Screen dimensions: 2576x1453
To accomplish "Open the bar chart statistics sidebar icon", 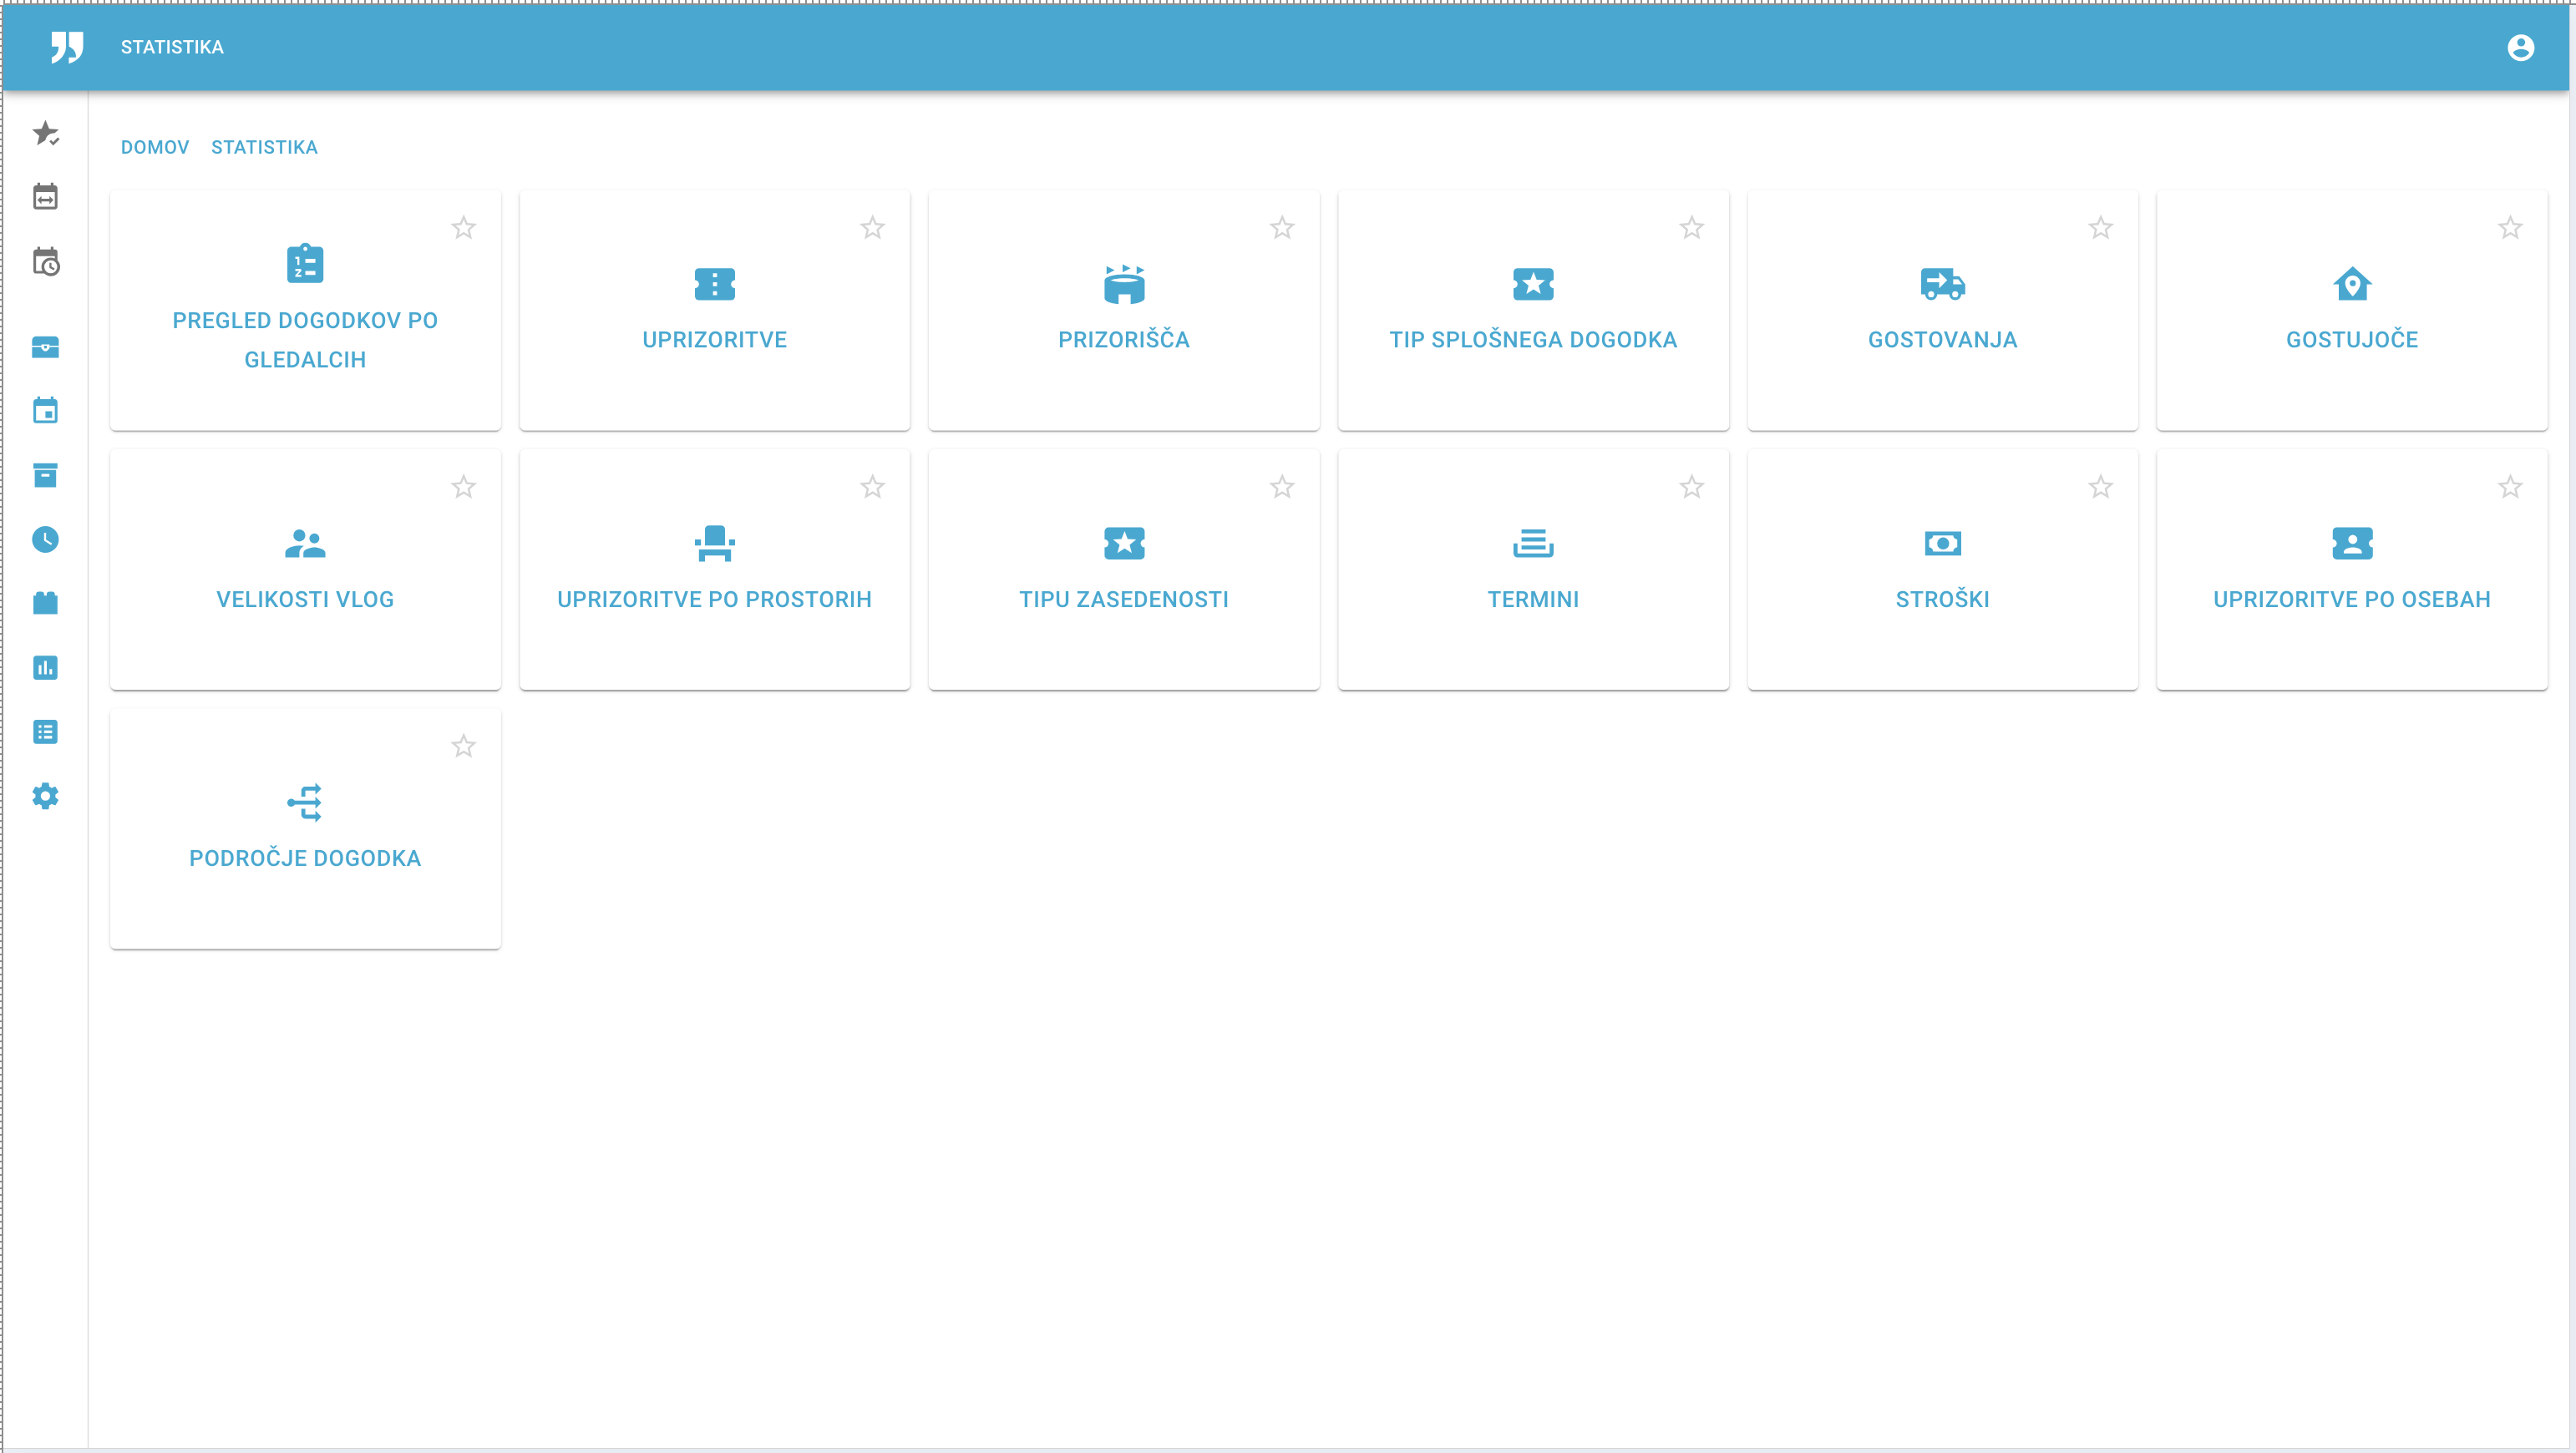I will click(x=46, y=668).
